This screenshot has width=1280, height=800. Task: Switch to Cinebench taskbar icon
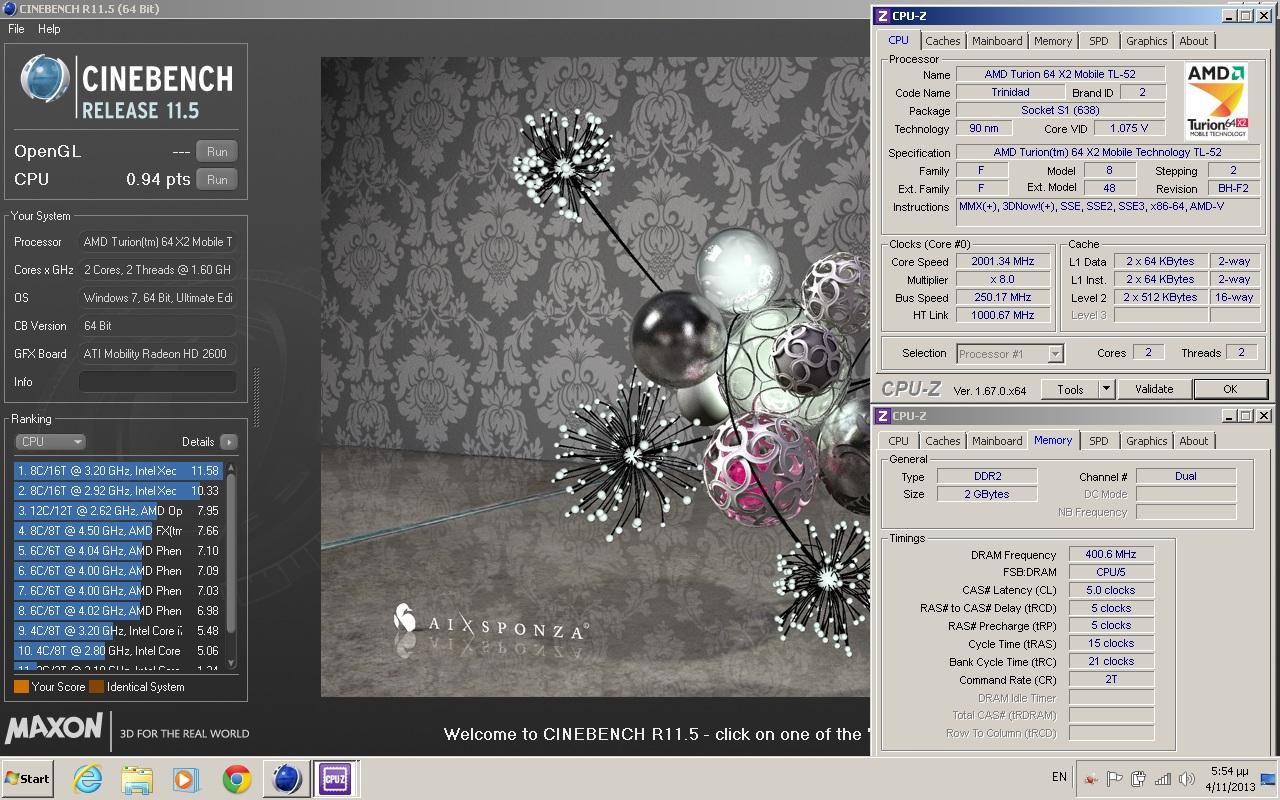point(287,779)
